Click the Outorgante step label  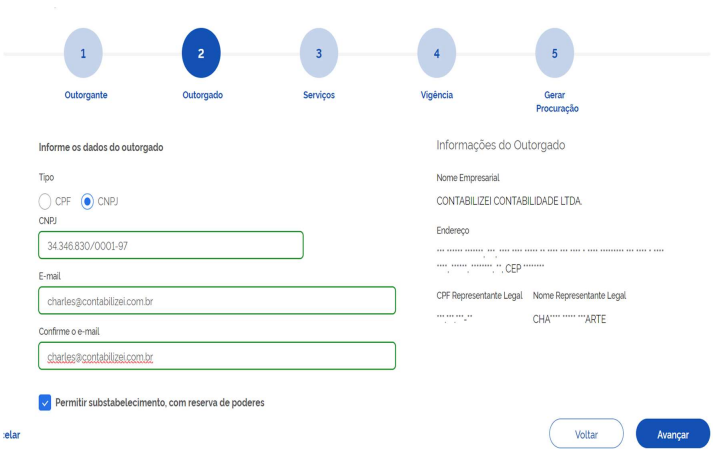point(86,95)
